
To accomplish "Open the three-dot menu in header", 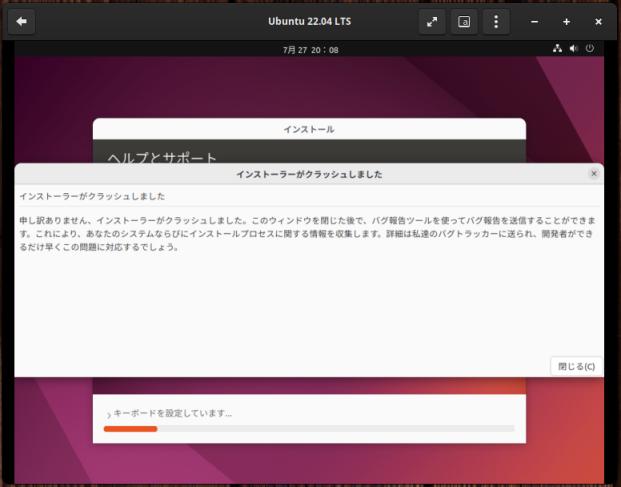I will 496,22.
